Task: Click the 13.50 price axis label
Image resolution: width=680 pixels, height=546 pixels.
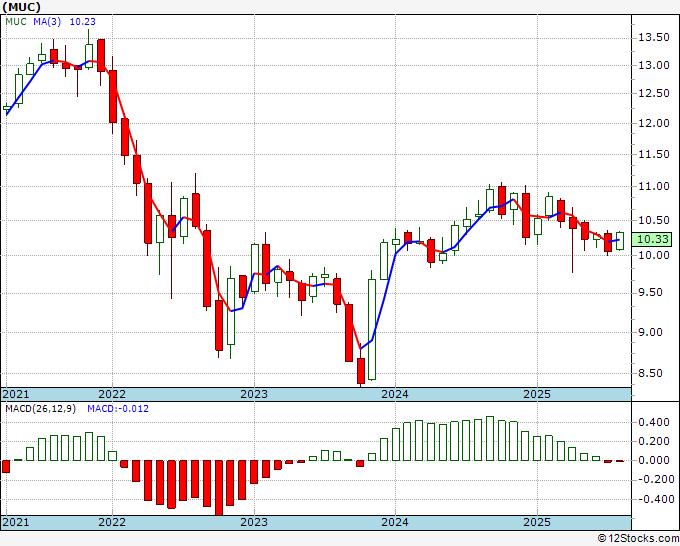Action: [654, 38]
